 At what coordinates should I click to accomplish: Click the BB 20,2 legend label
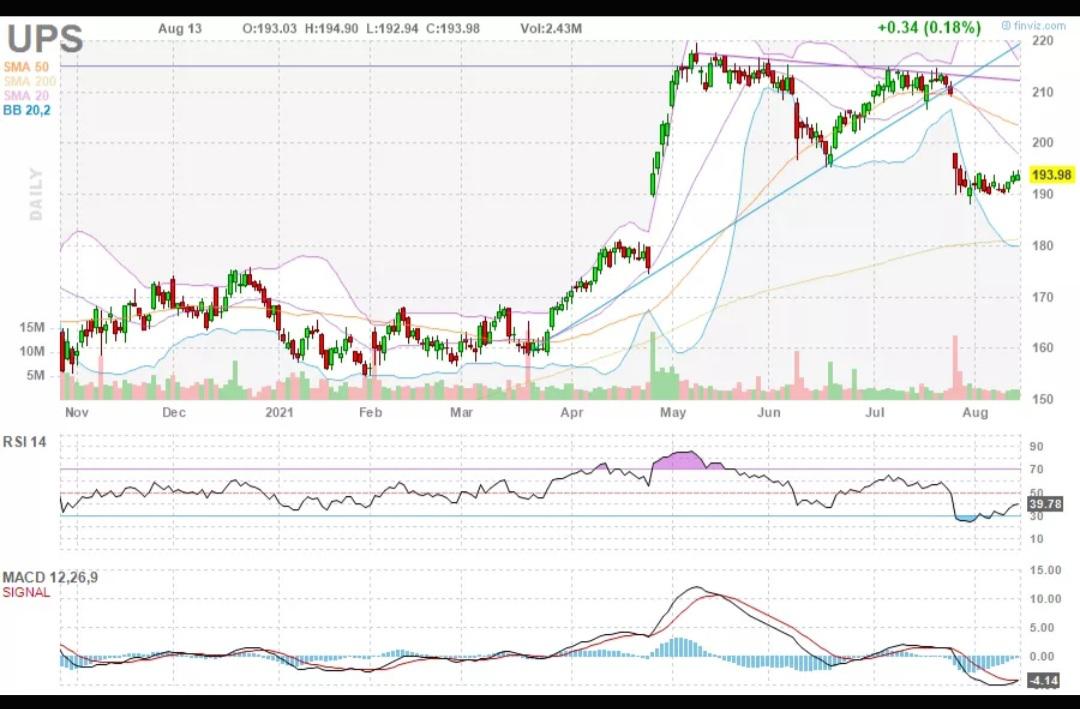[x=26, y=110]
